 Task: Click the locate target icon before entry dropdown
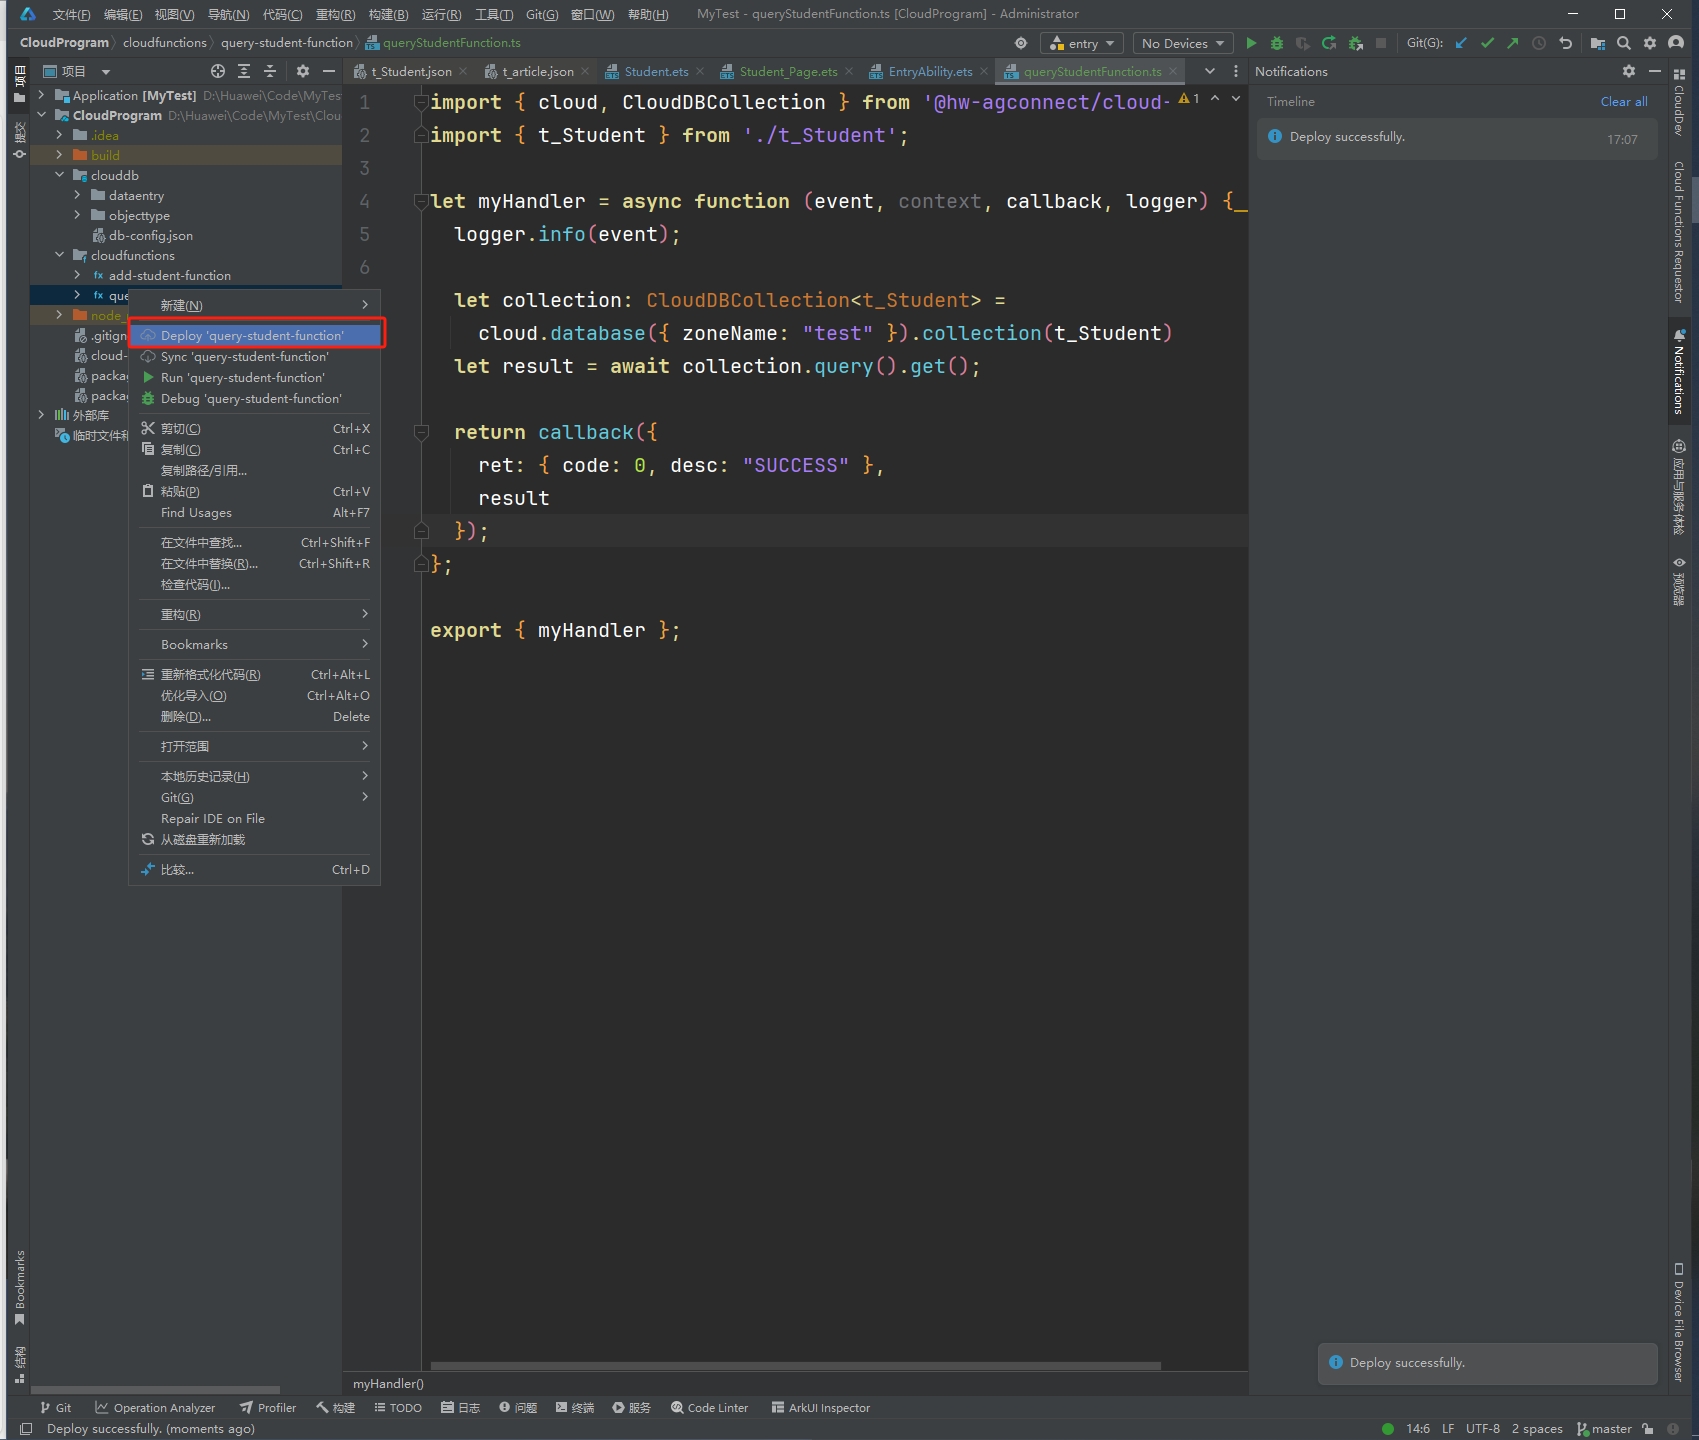(1021, 43)
